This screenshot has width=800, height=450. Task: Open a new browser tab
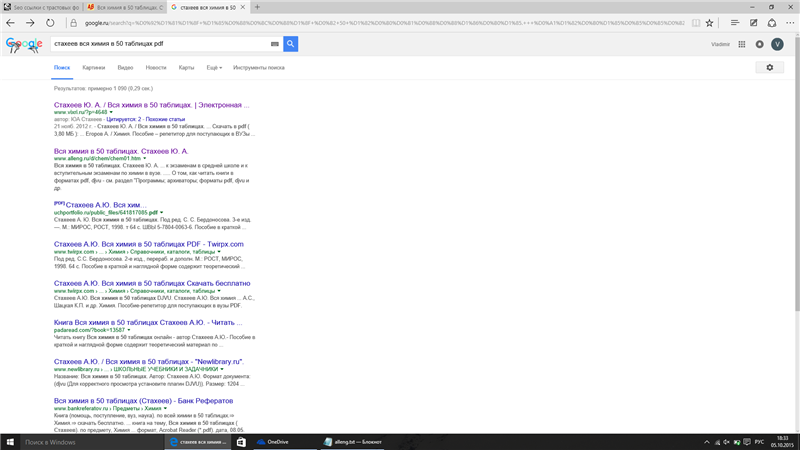(257, 7)
